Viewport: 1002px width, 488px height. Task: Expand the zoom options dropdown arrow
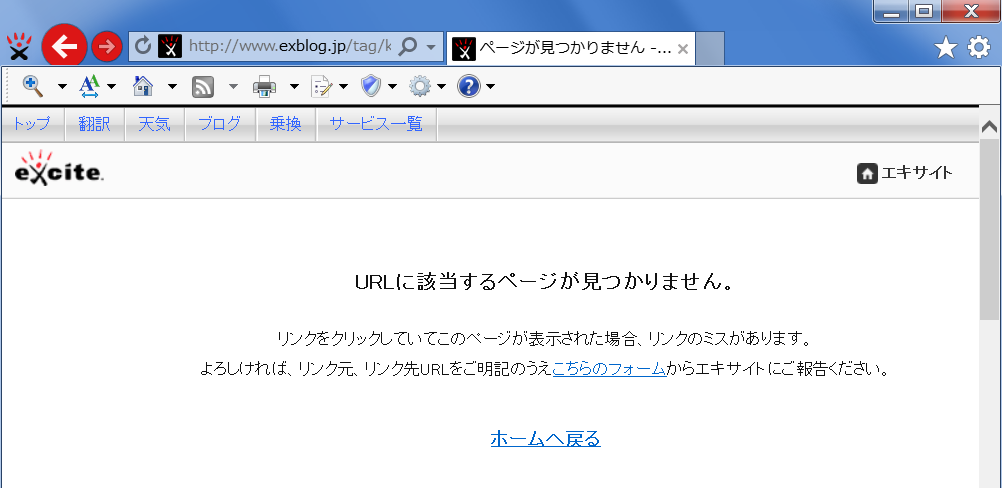62,86
